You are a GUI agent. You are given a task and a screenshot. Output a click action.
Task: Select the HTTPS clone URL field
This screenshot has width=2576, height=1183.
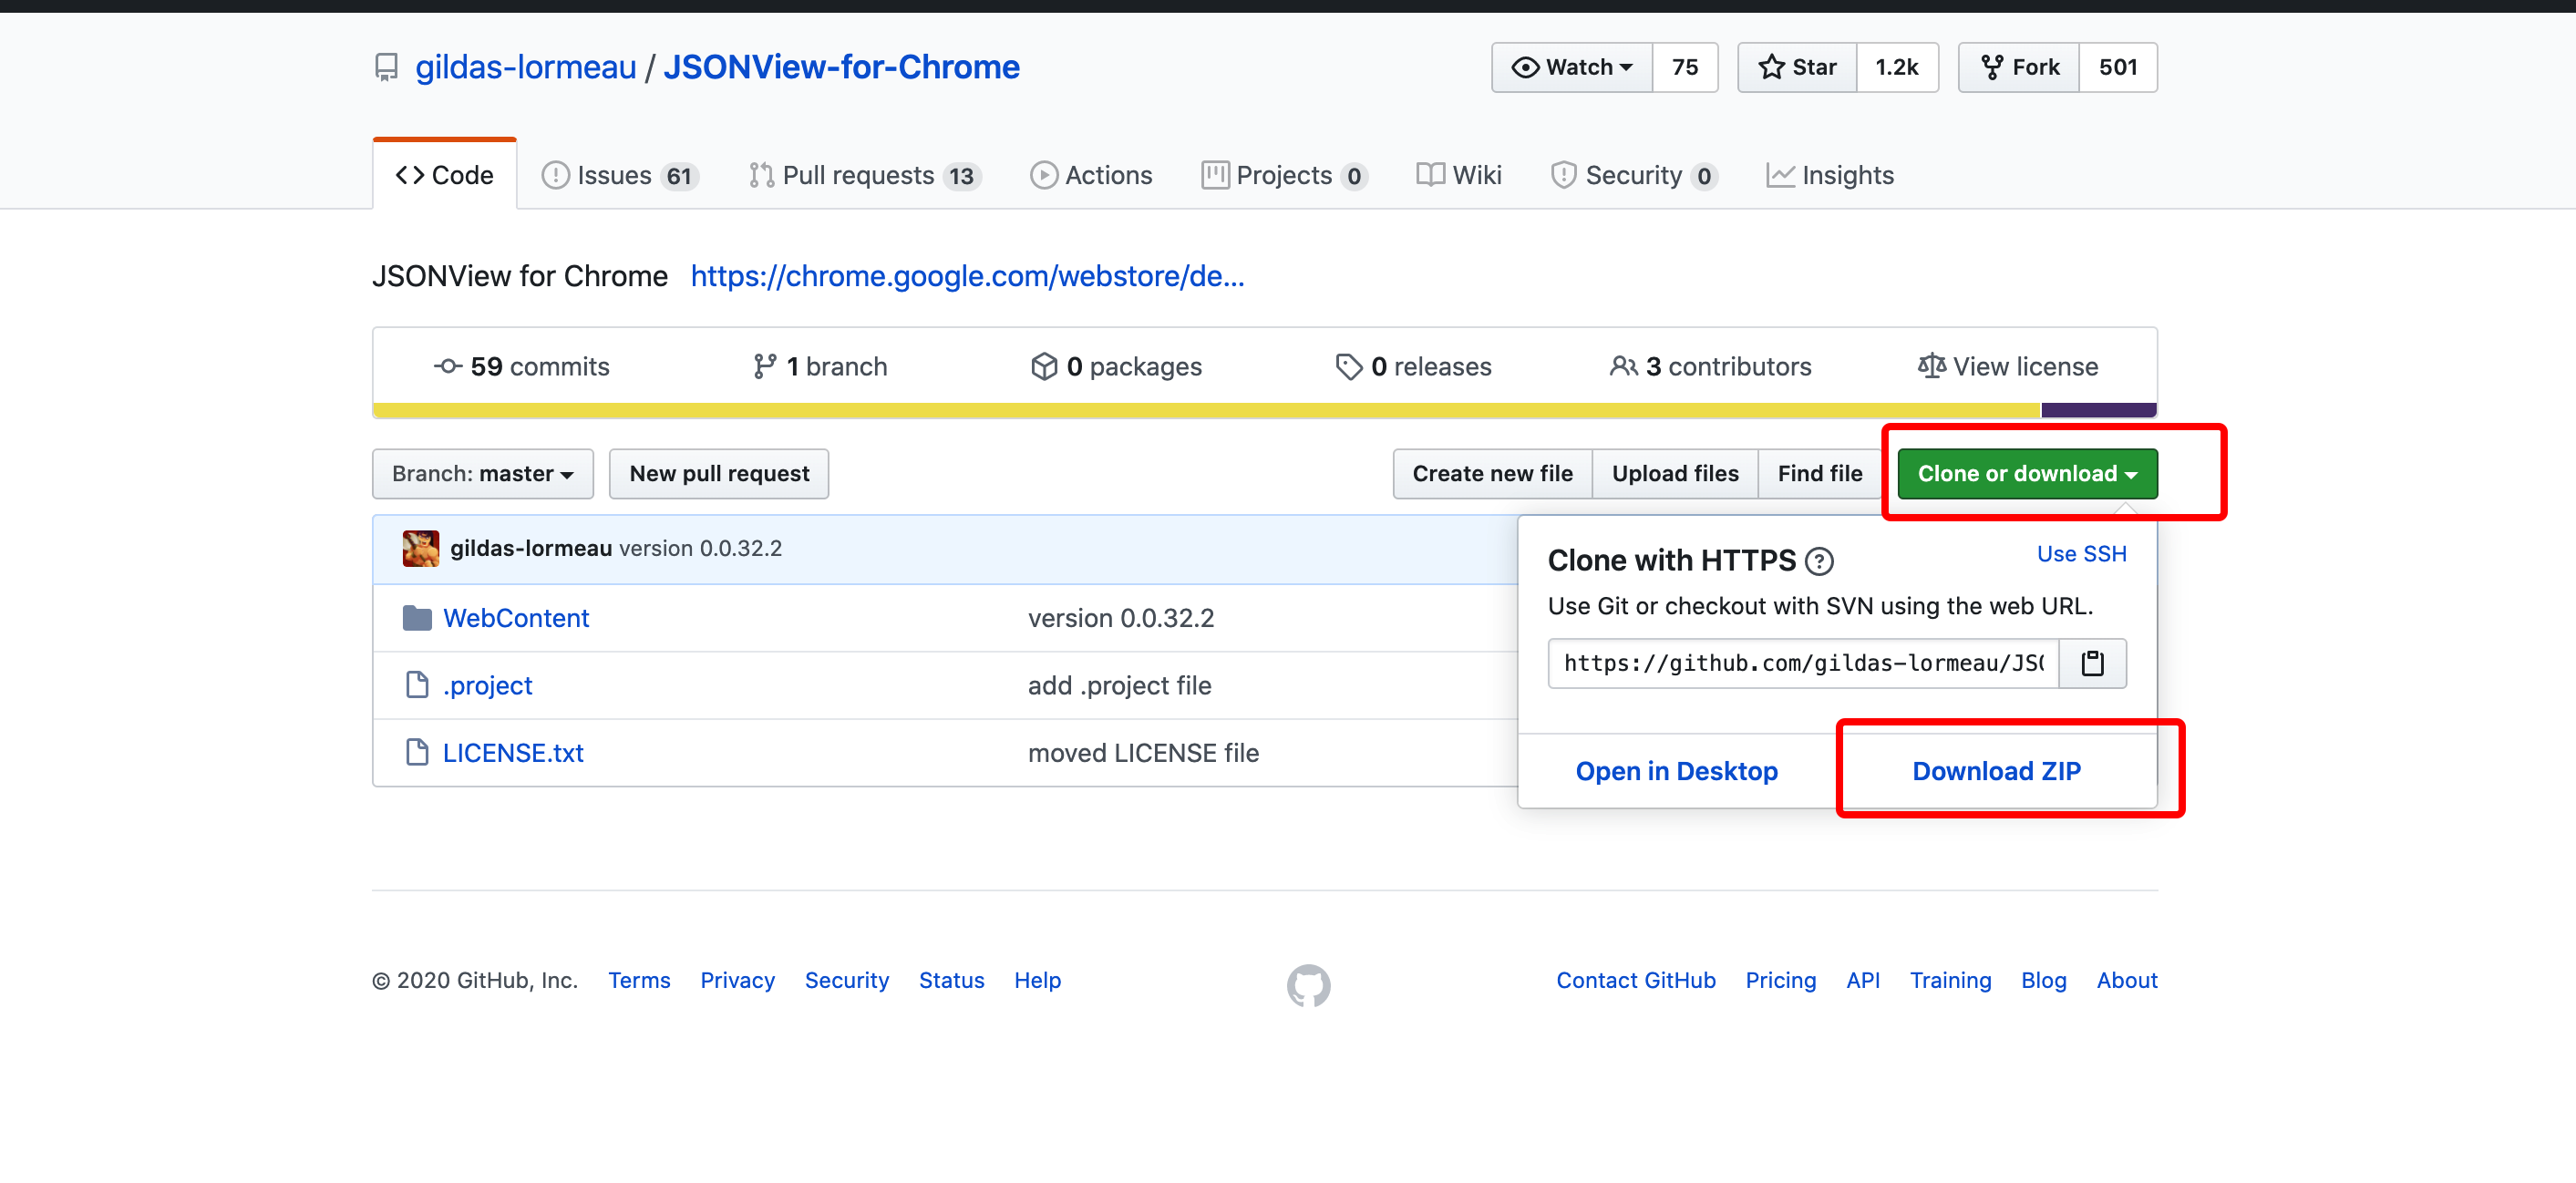1803,663
